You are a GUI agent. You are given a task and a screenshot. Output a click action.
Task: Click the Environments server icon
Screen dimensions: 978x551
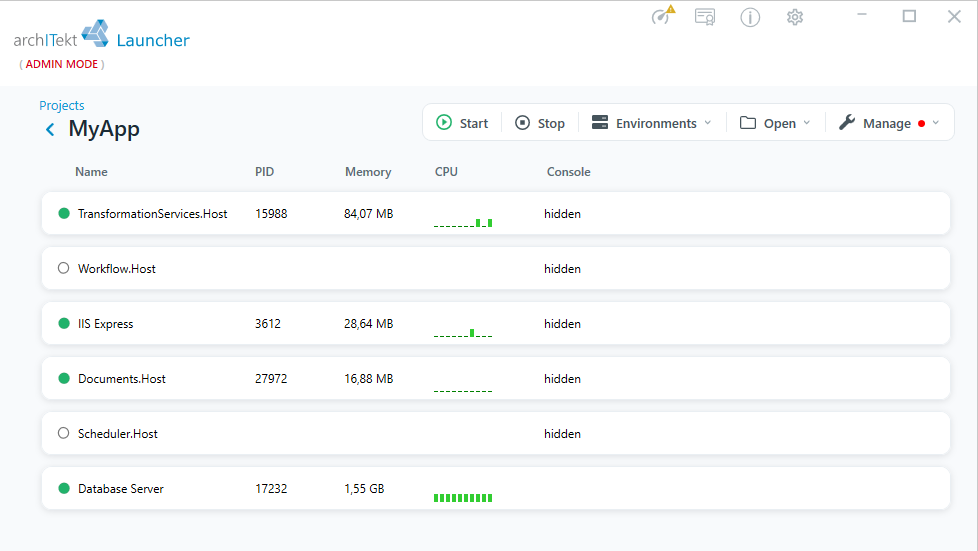(599, 122)
